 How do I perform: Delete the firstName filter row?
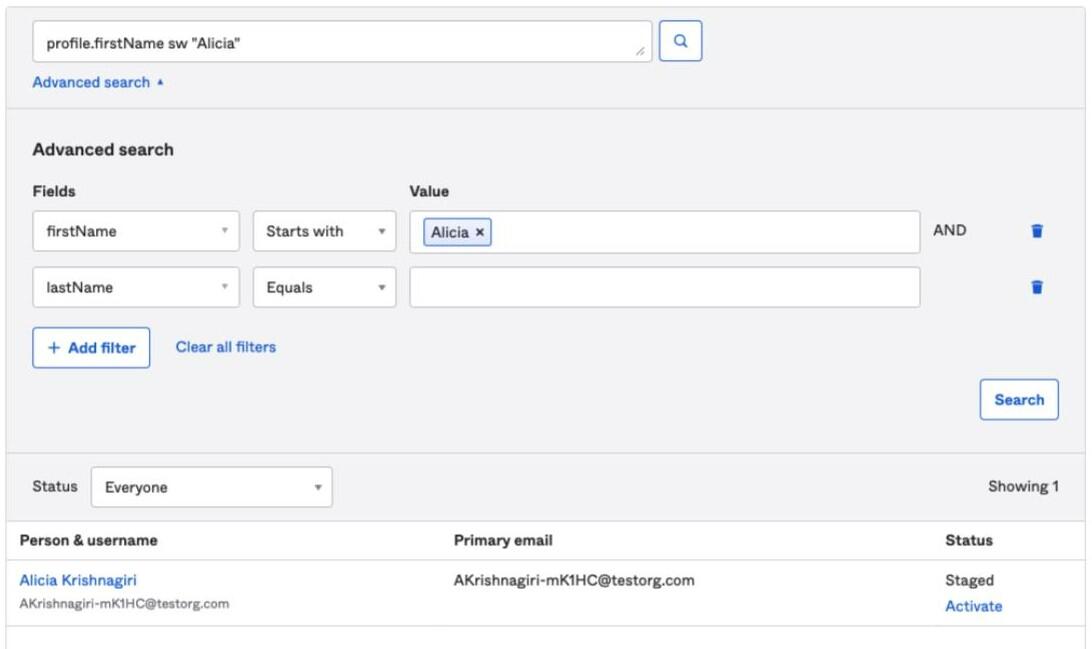(1036, 231)
